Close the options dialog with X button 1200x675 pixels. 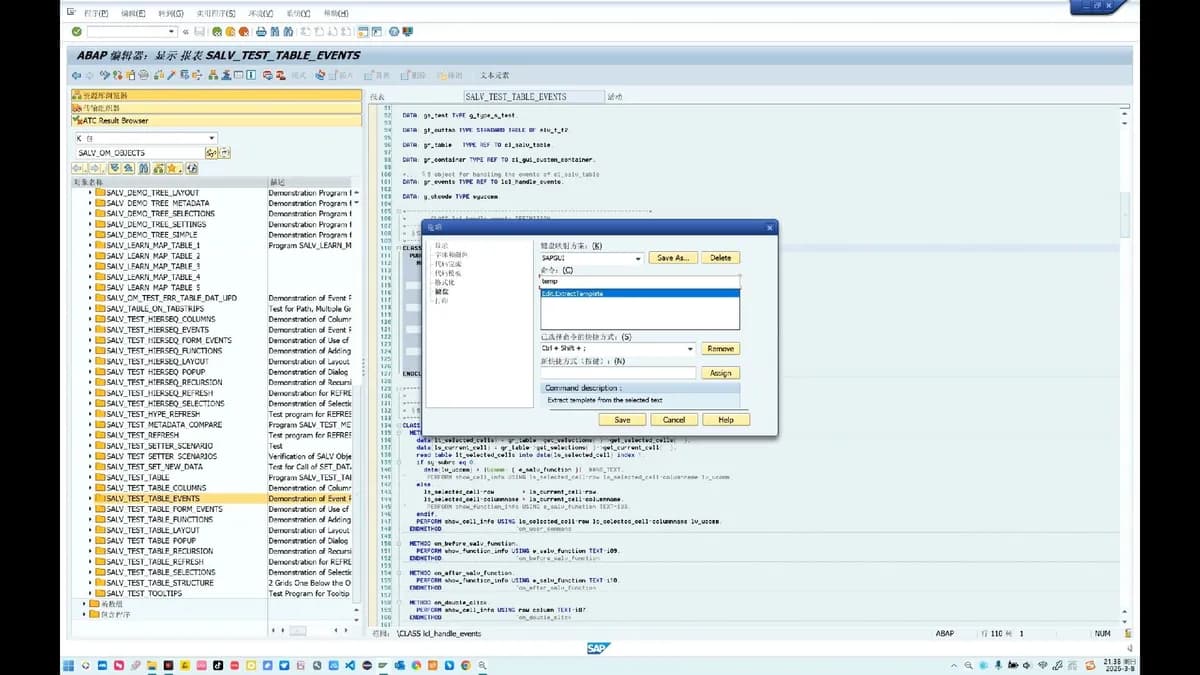(769, 228)
